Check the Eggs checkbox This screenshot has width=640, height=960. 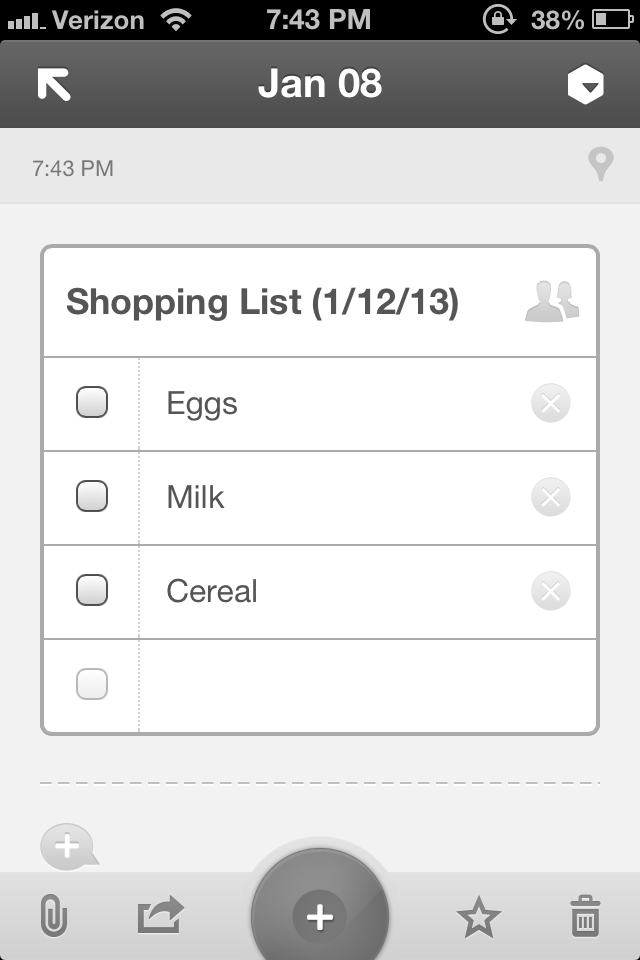[92, 403]
